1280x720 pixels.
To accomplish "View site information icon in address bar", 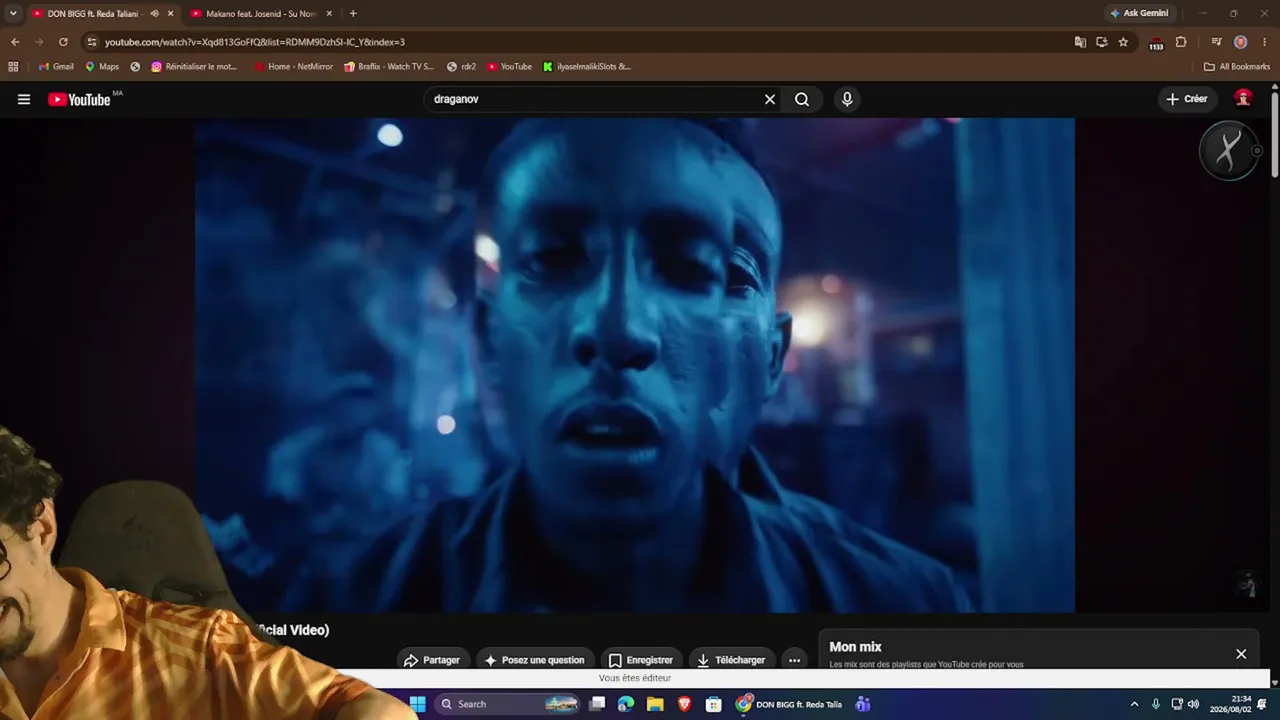I will click(92, 42).
